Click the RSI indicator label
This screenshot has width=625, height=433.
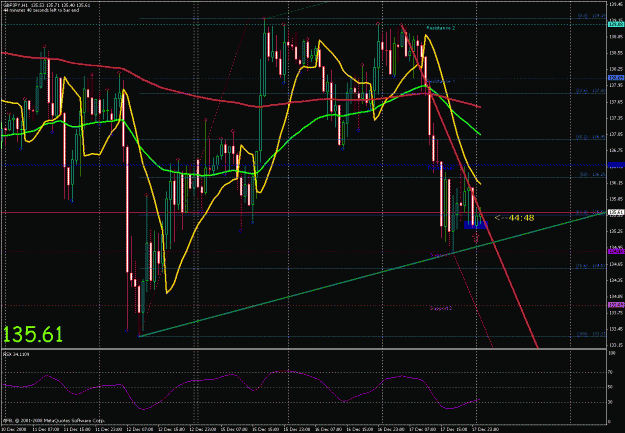16,354
